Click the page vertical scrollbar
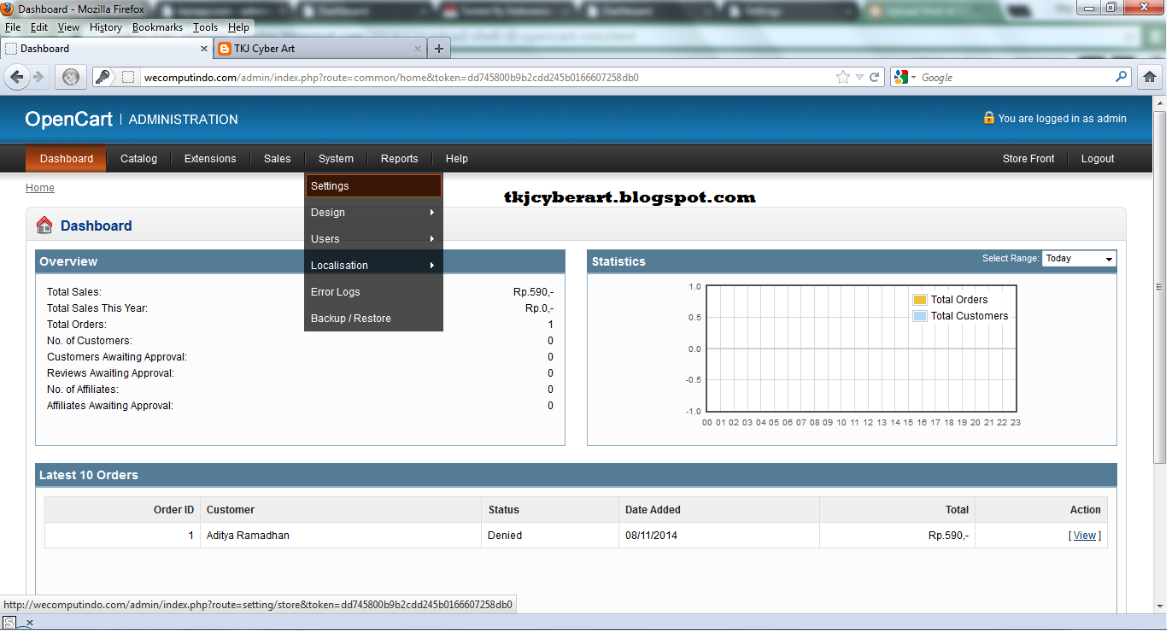Image resolution: width=1167 pixels, height=631 pixels. click(x=1159, y=286)
